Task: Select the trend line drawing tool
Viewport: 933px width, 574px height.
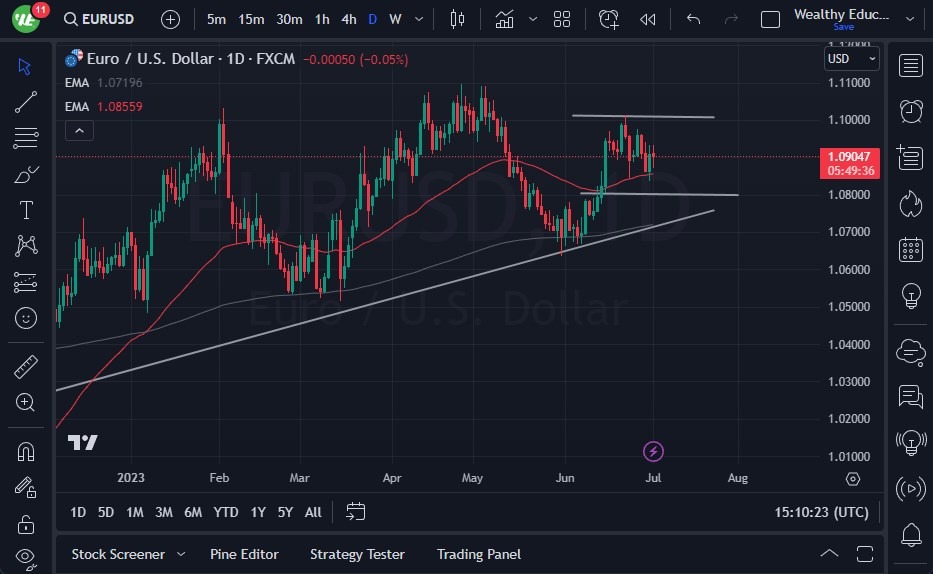Action: tap(26, 102)
